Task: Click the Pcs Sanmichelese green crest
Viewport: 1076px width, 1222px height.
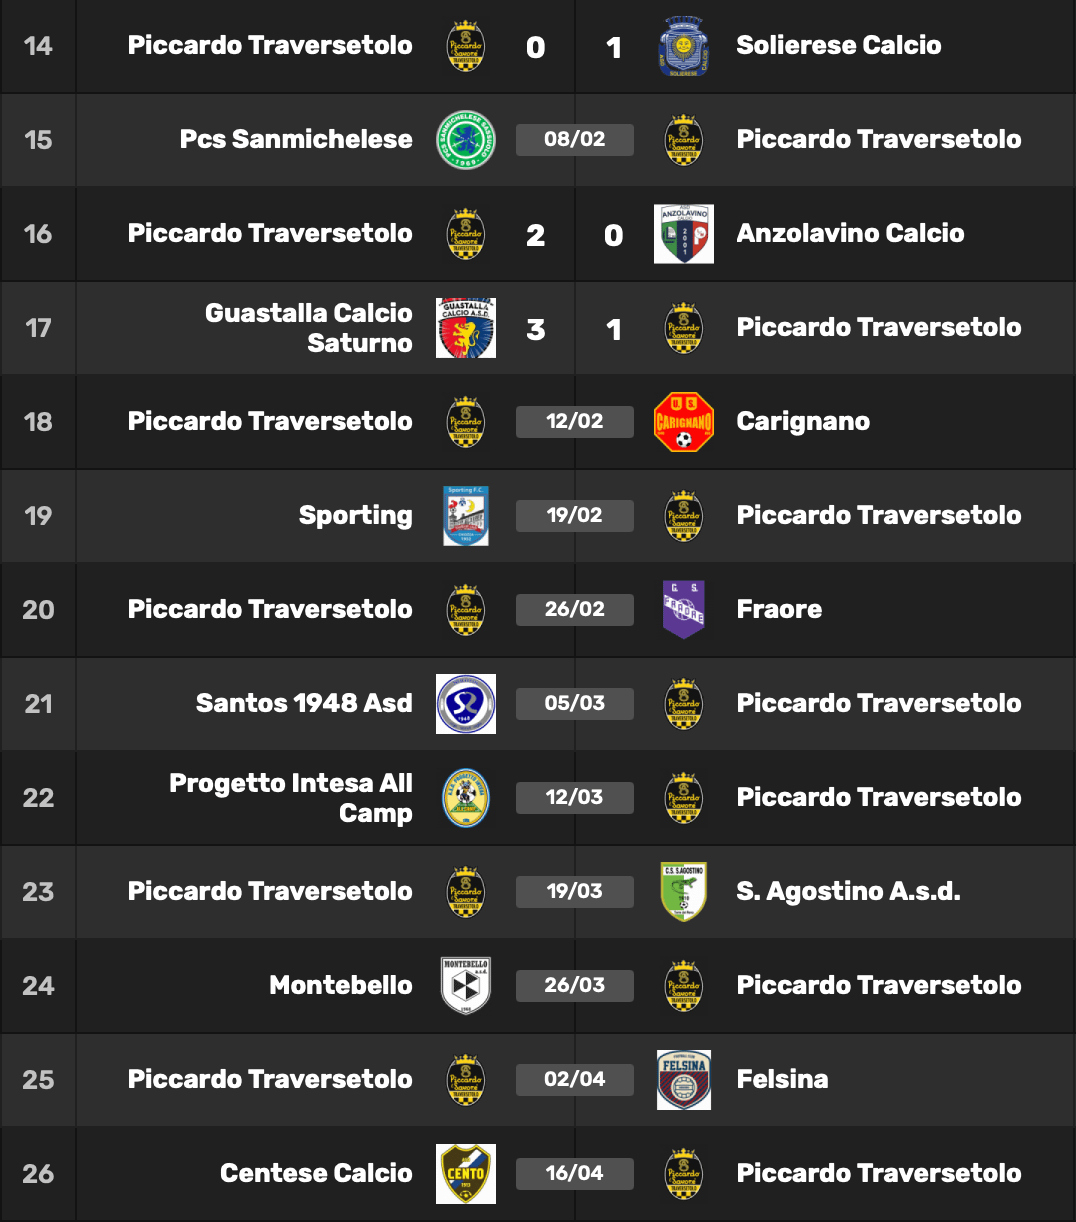Action: 466,140
